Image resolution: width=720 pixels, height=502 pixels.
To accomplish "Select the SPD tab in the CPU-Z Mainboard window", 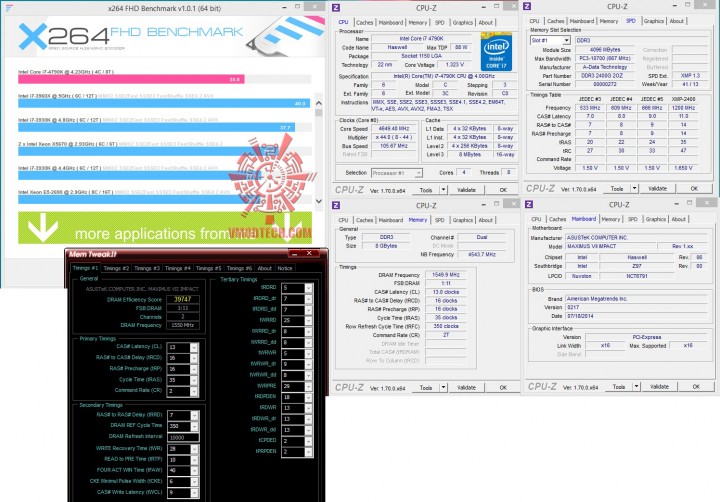I will pos(632,219).
